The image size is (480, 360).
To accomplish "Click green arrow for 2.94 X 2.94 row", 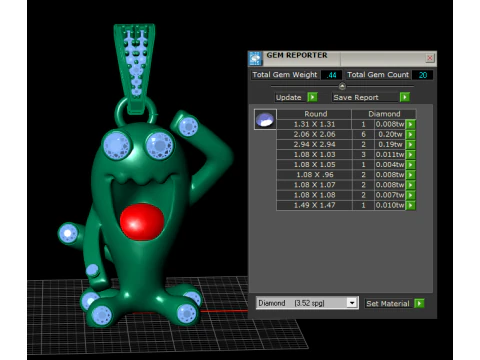I will [411, 145].
